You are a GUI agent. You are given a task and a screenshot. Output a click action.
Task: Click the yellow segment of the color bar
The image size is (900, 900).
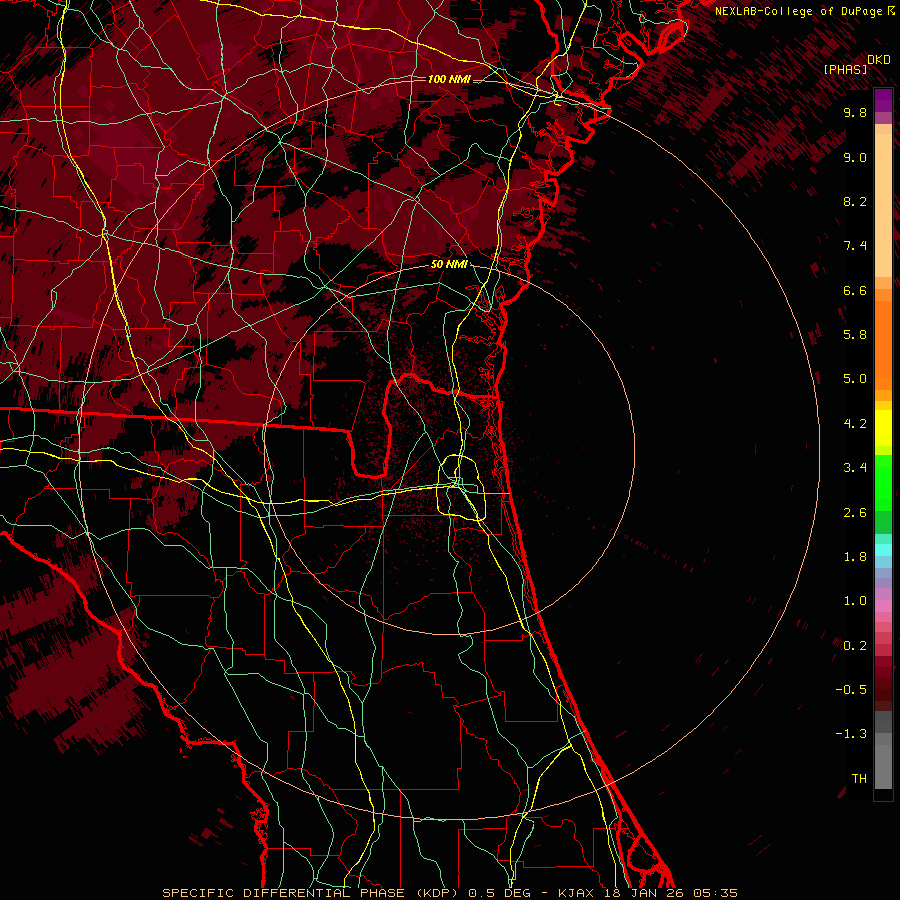tap(883, 428)
